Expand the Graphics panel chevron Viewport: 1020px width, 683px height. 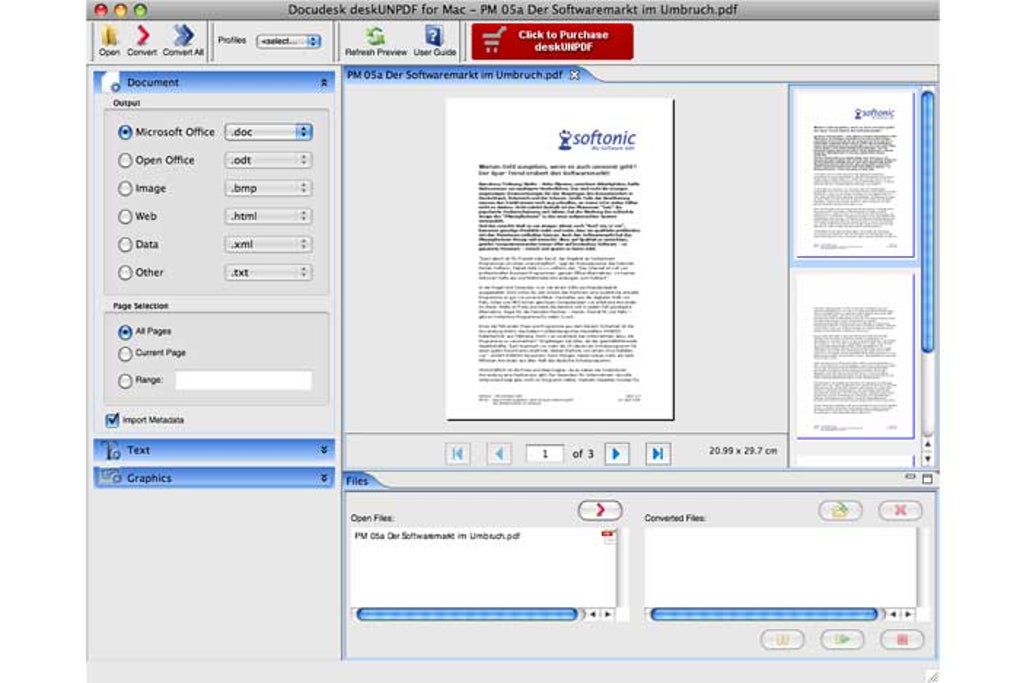pos(324,477)
